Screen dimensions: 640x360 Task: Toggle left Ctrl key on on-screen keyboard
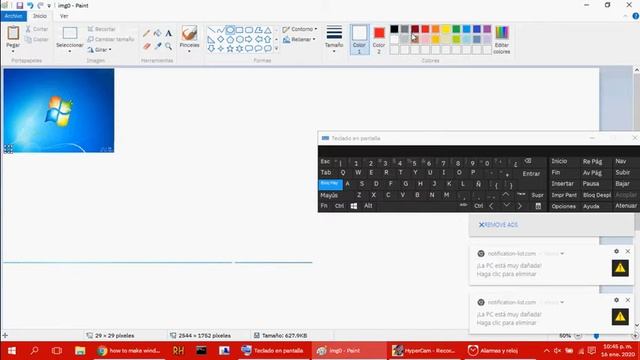tap(339, 206)
